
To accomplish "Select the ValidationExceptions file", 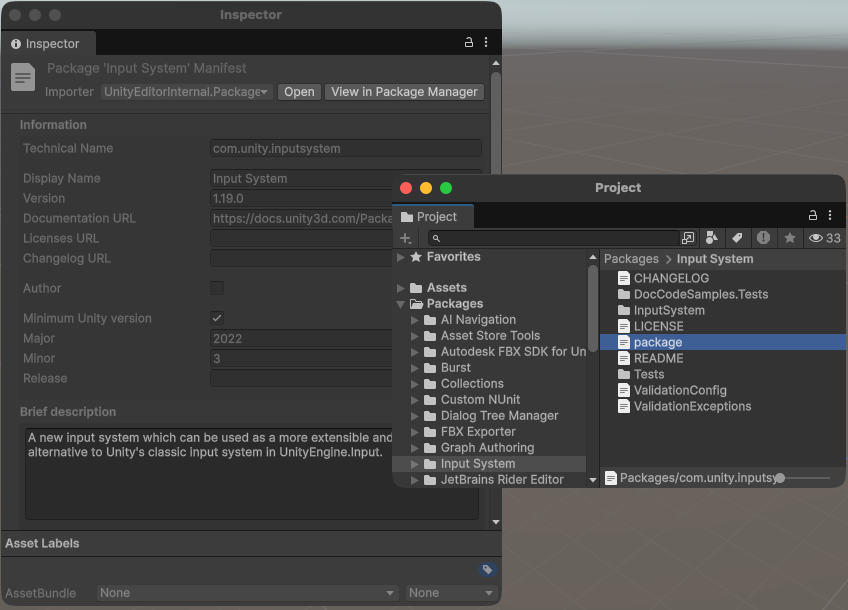I will coord(684,407).
